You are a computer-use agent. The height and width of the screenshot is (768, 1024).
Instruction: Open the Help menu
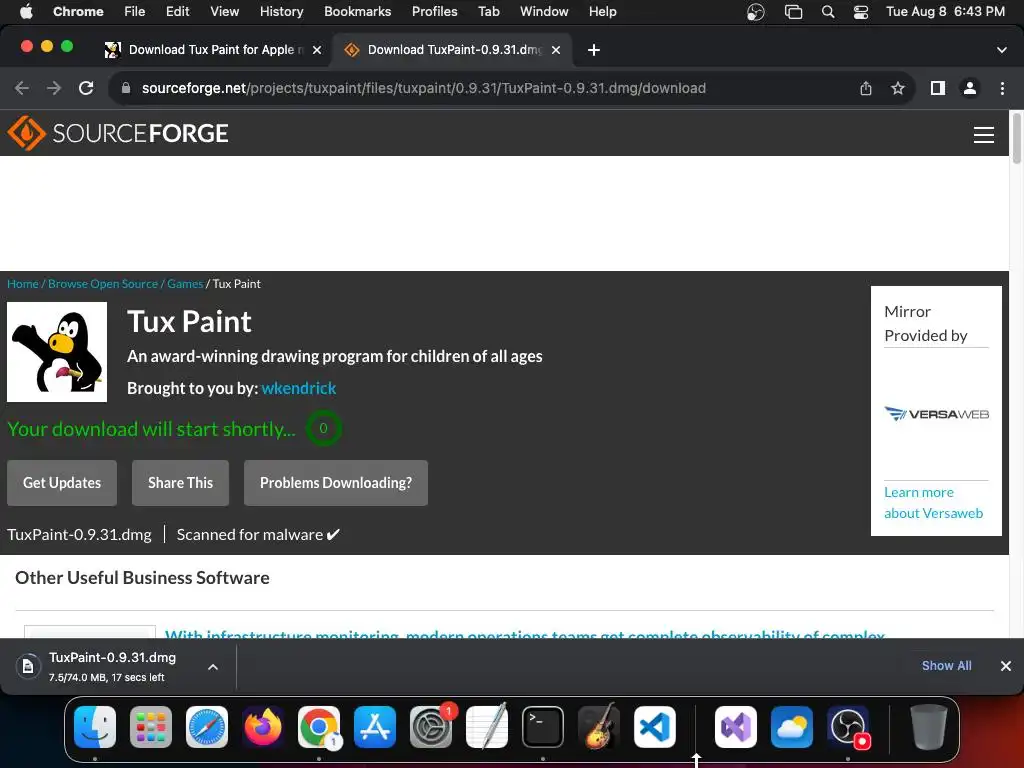[x=602, y=11]
